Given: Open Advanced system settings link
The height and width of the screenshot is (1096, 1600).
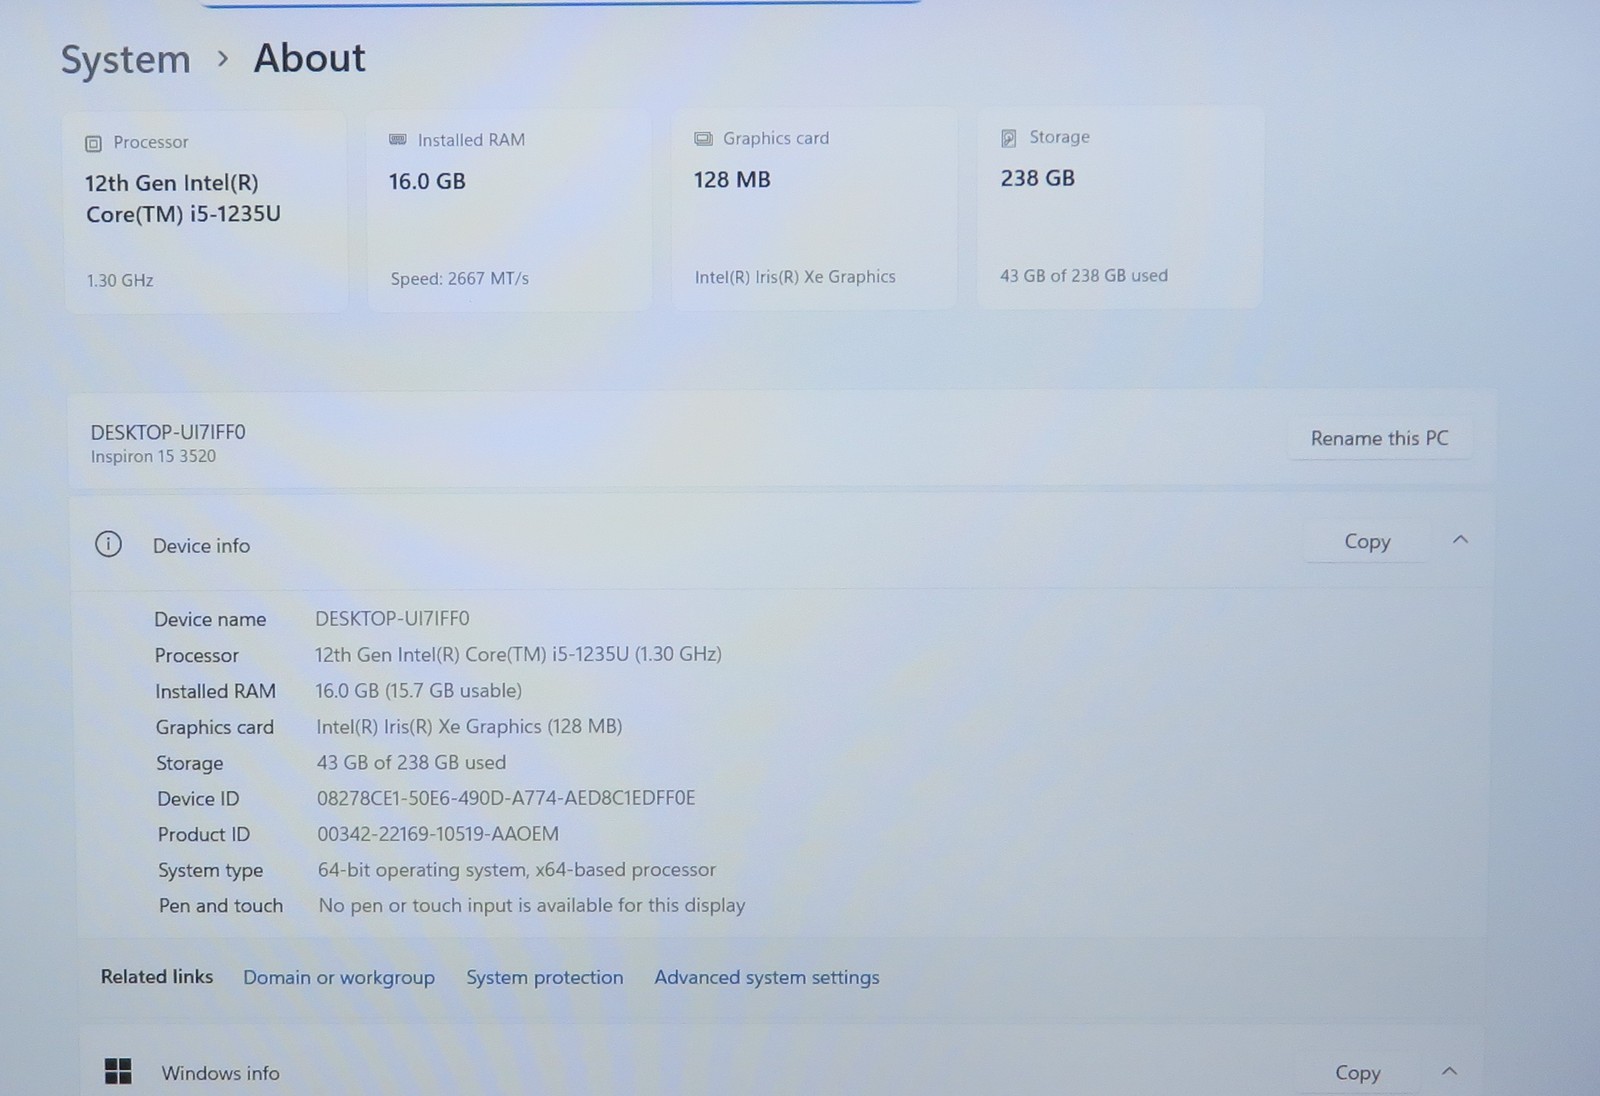Looking at the screenshot, I should tap(767, 977).
